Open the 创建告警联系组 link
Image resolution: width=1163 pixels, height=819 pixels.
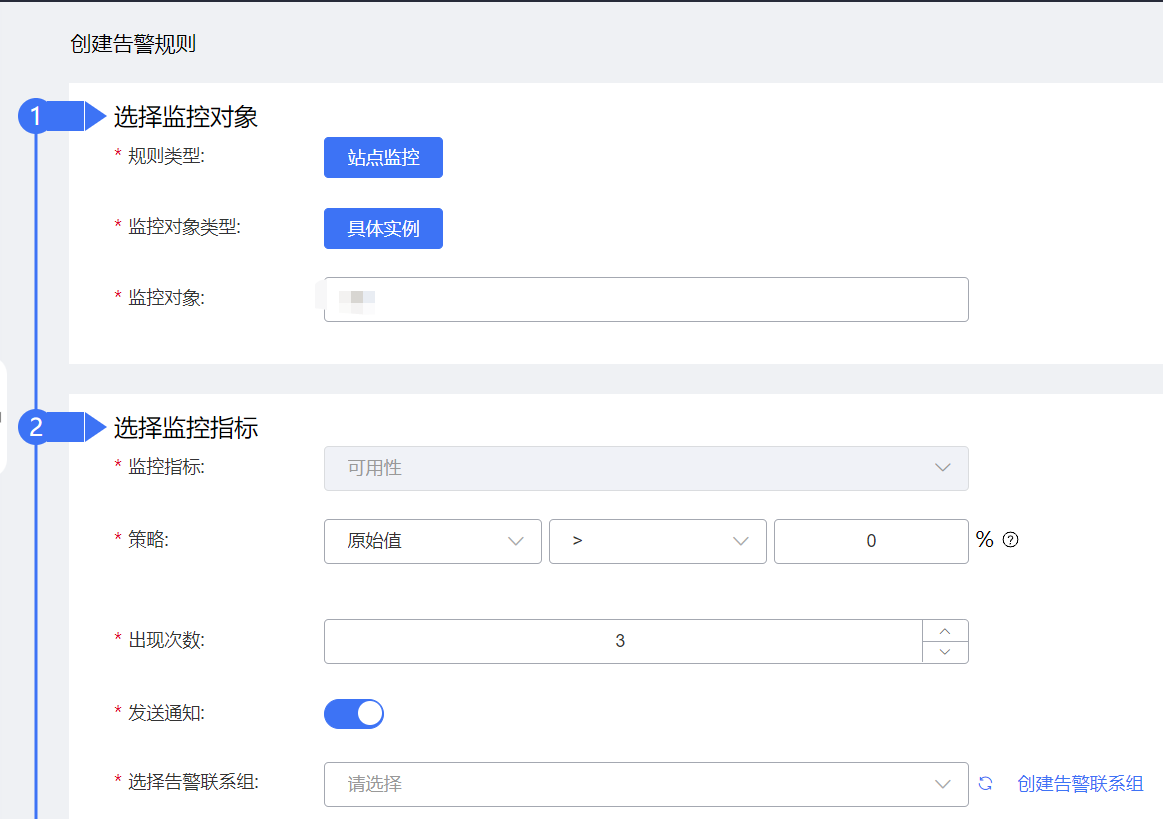tap(1080, 784)
